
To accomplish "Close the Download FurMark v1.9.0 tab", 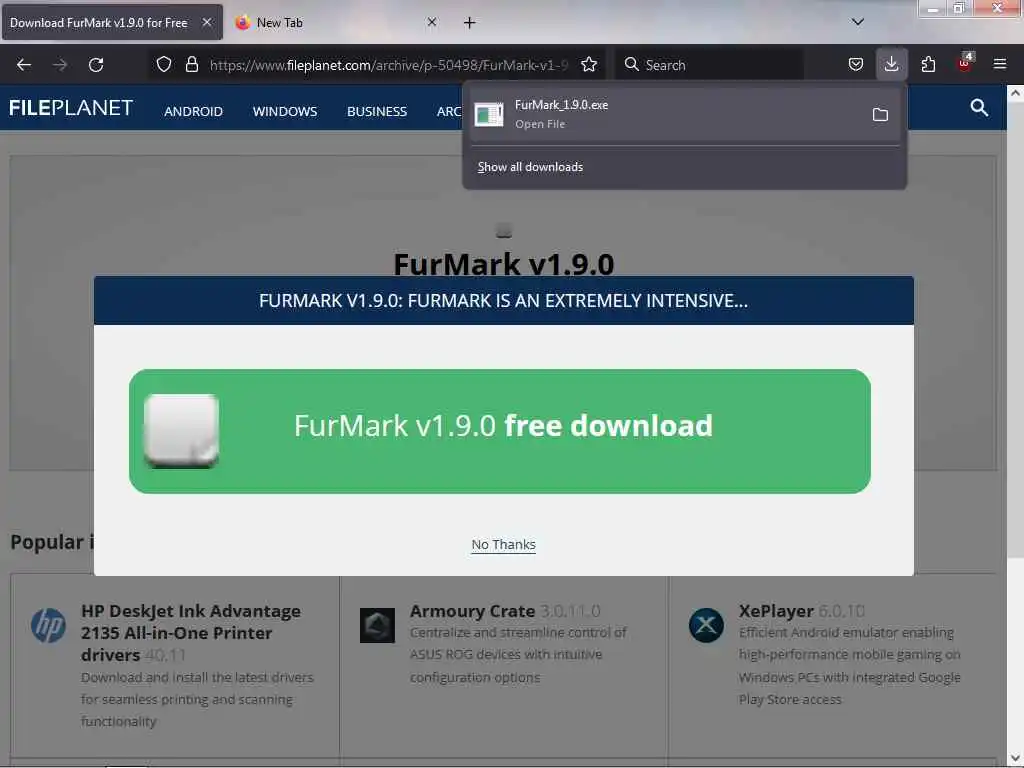I will click(206, 22).
